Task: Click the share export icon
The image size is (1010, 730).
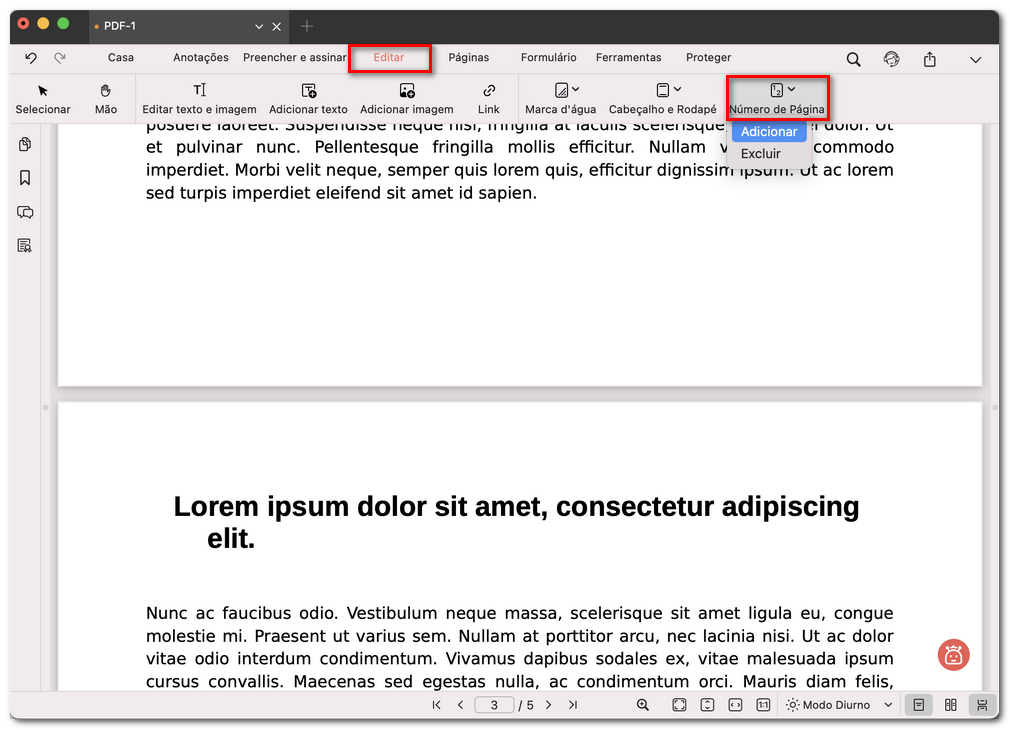Action: [930, 59]
